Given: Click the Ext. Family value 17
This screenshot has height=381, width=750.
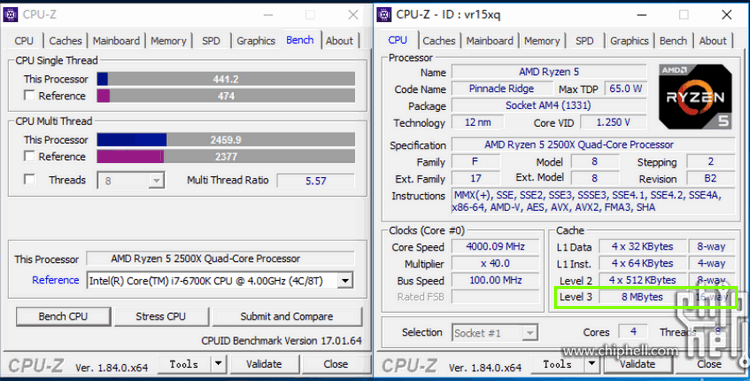Looking at the screenshot, I should (475, 178).
